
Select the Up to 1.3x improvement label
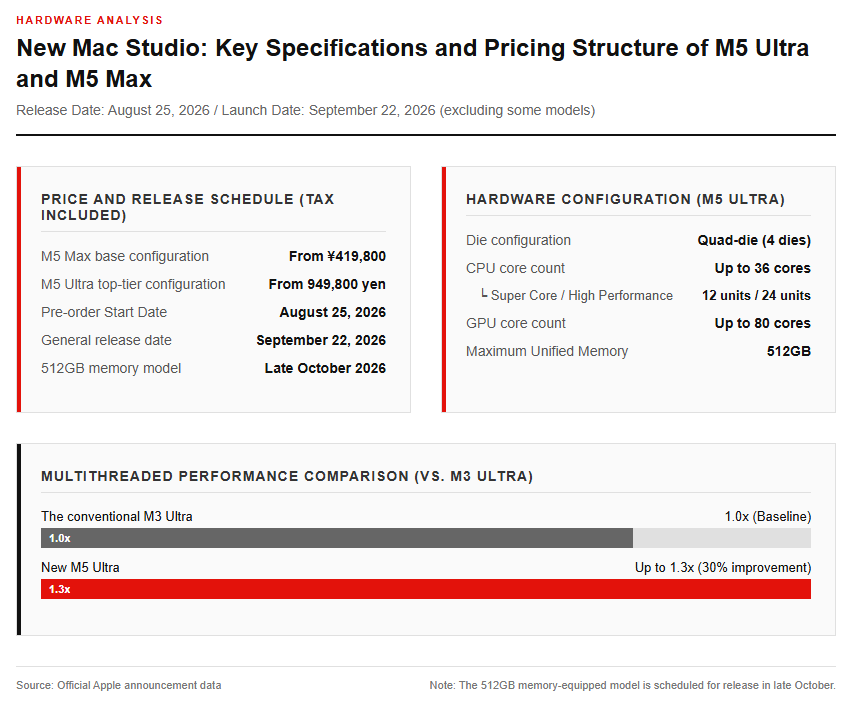point(723,567)
